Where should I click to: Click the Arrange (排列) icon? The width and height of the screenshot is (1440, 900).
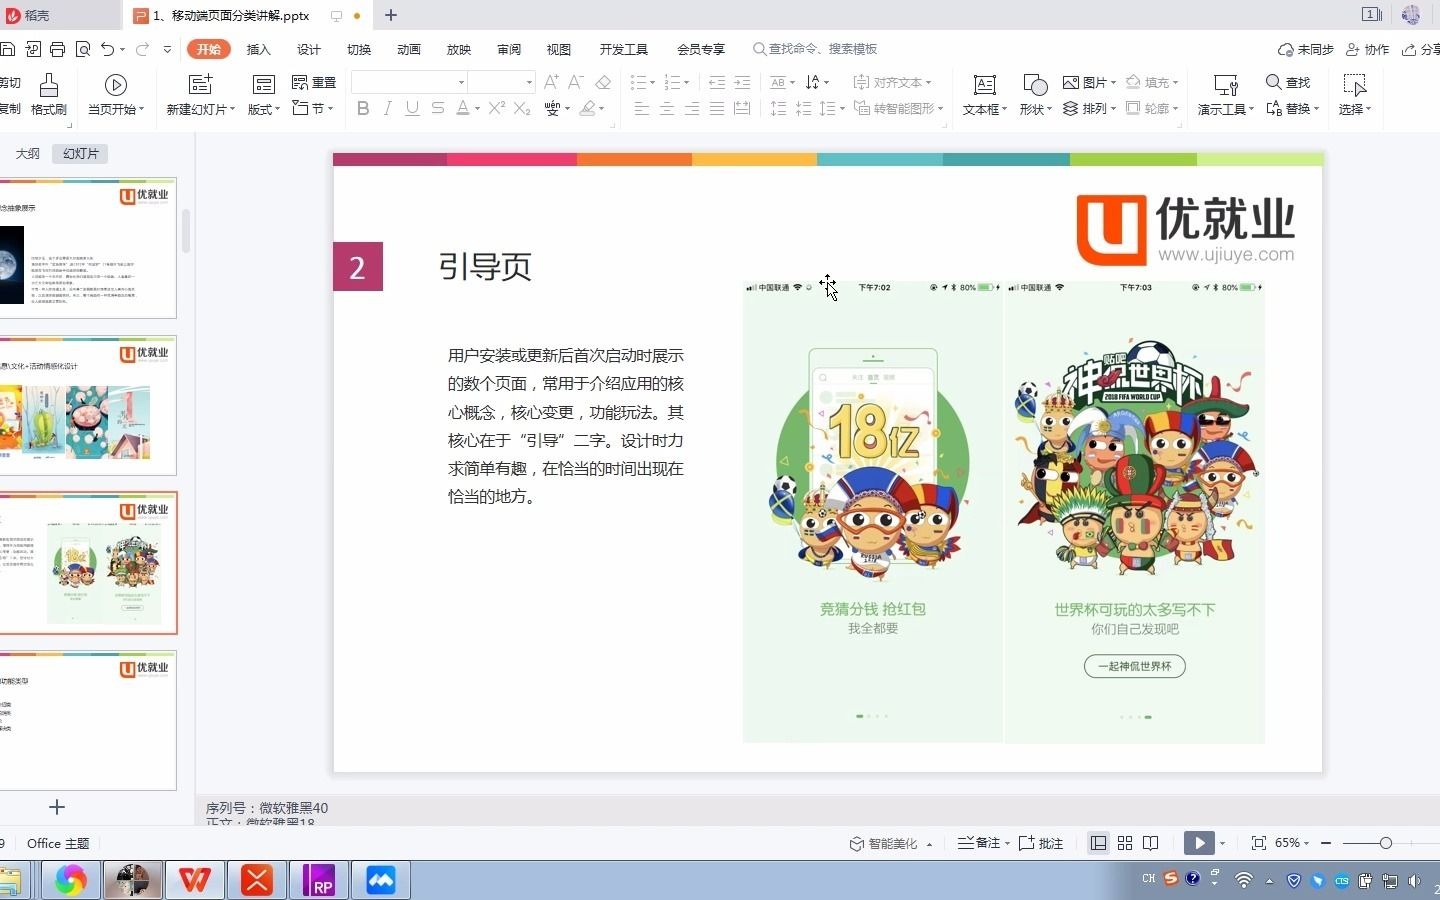click(x=1071, y=108)
